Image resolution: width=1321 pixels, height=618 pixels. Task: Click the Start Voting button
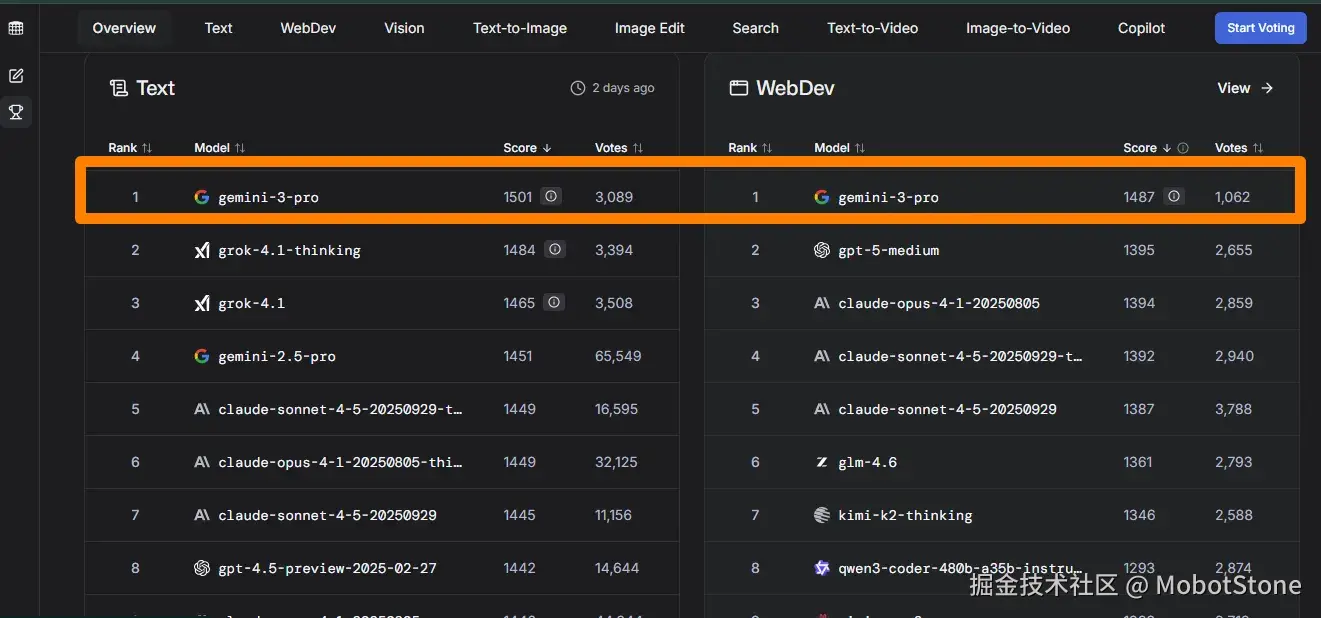point(1260,28)
